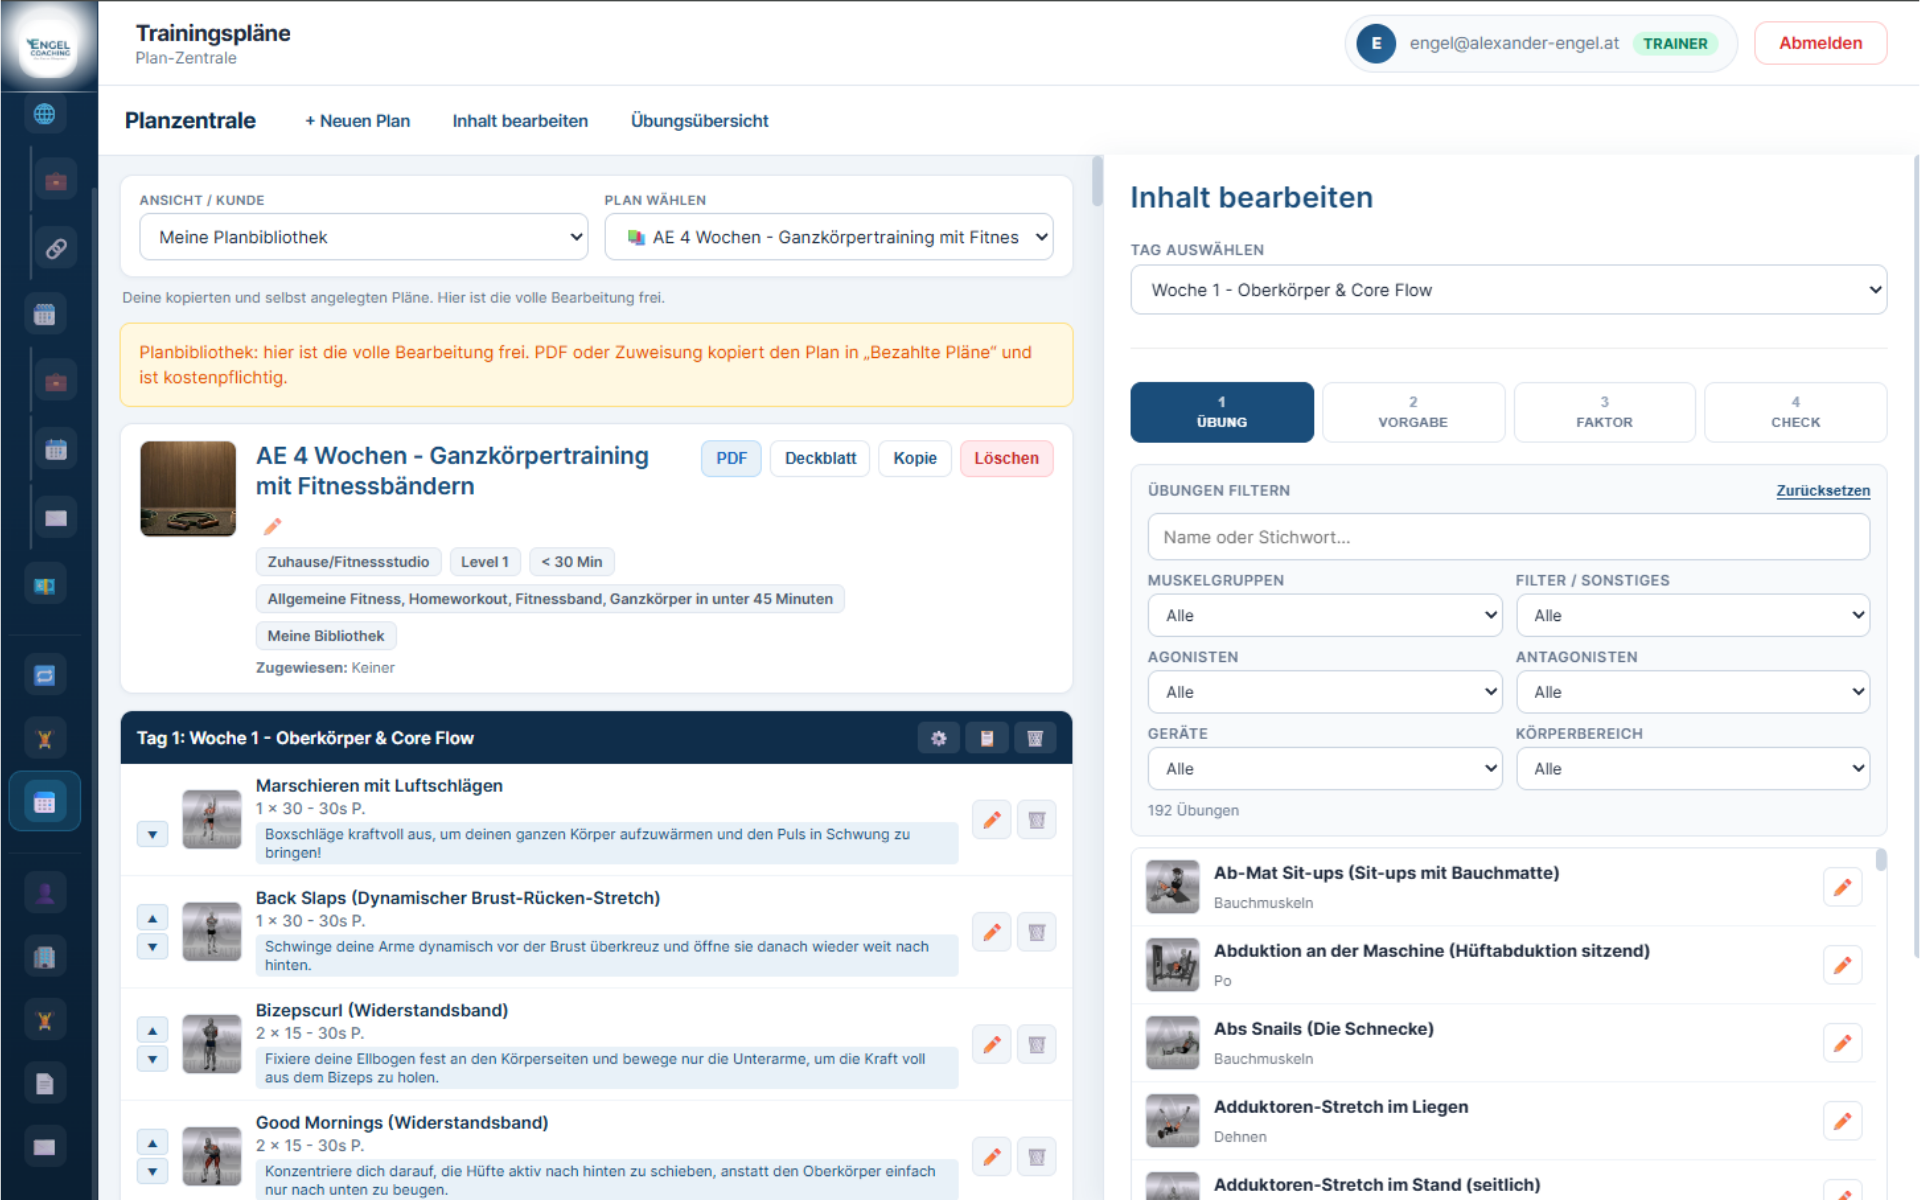Delete Good Mornings (Widerstandsband) entry
The height and width of the screenshot is (1200, 1920).
coord(1037,1157)
